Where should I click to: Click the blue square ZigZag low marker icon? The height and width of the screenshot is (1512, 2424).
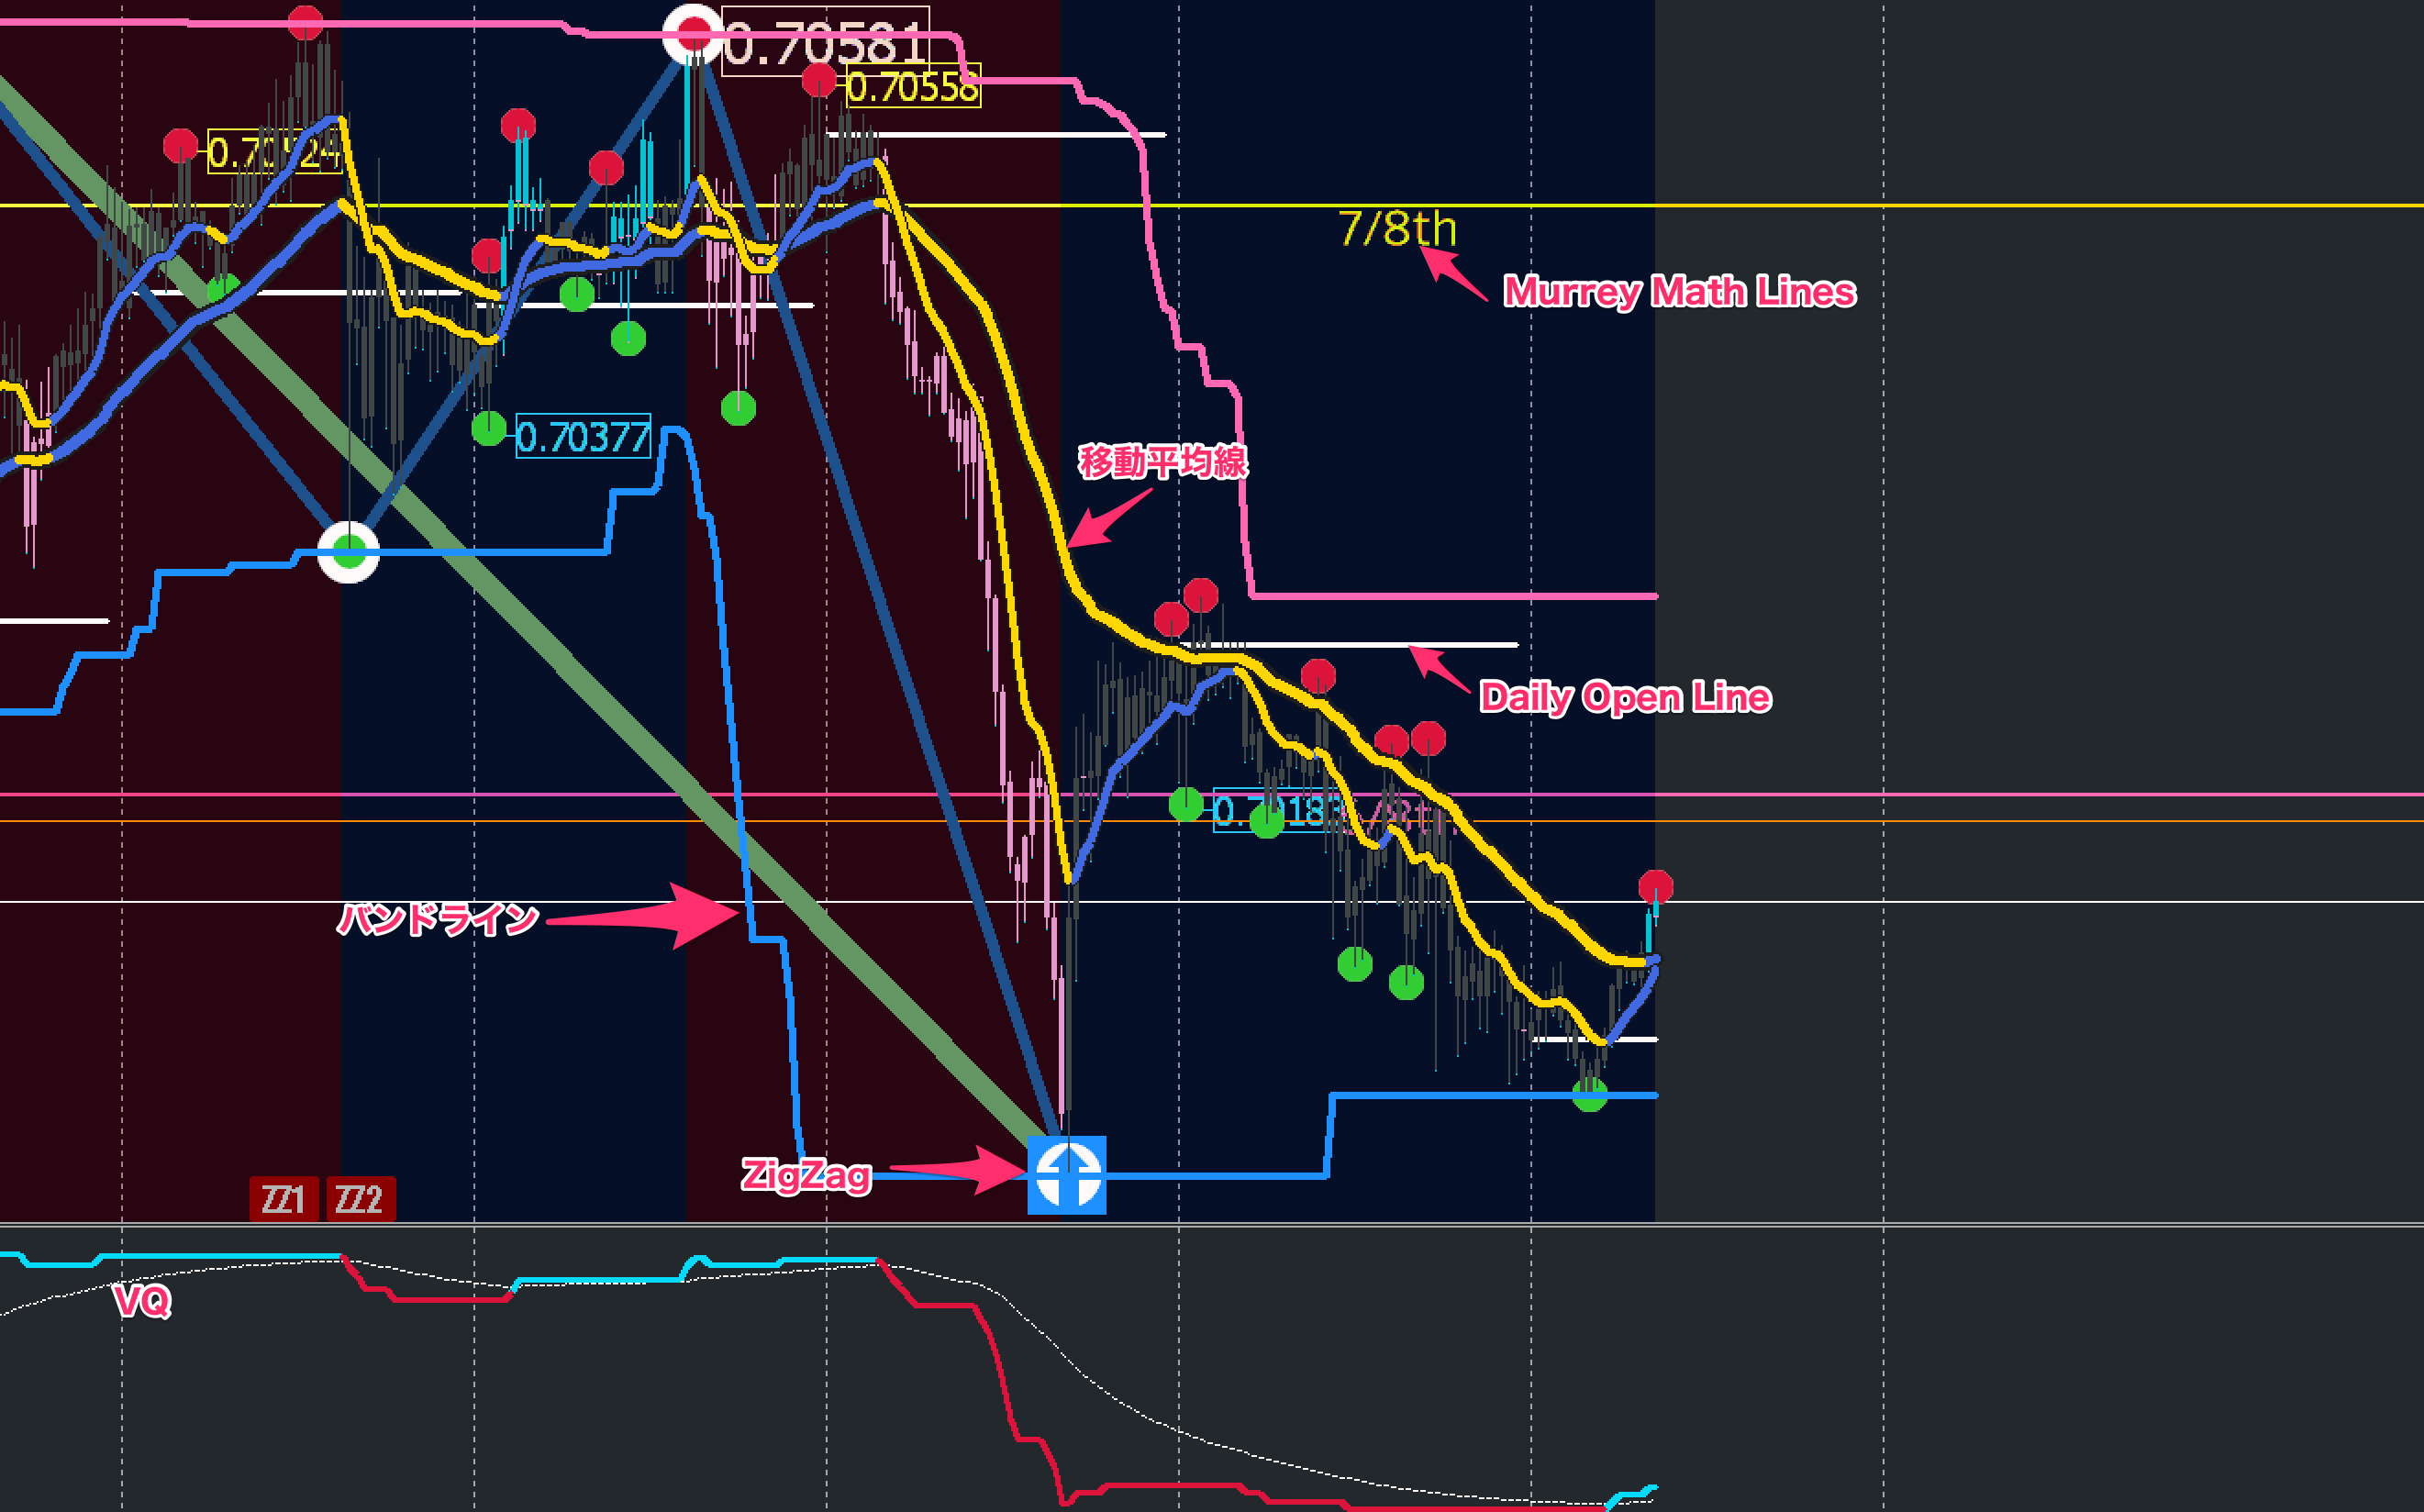click(1067, 1175)
